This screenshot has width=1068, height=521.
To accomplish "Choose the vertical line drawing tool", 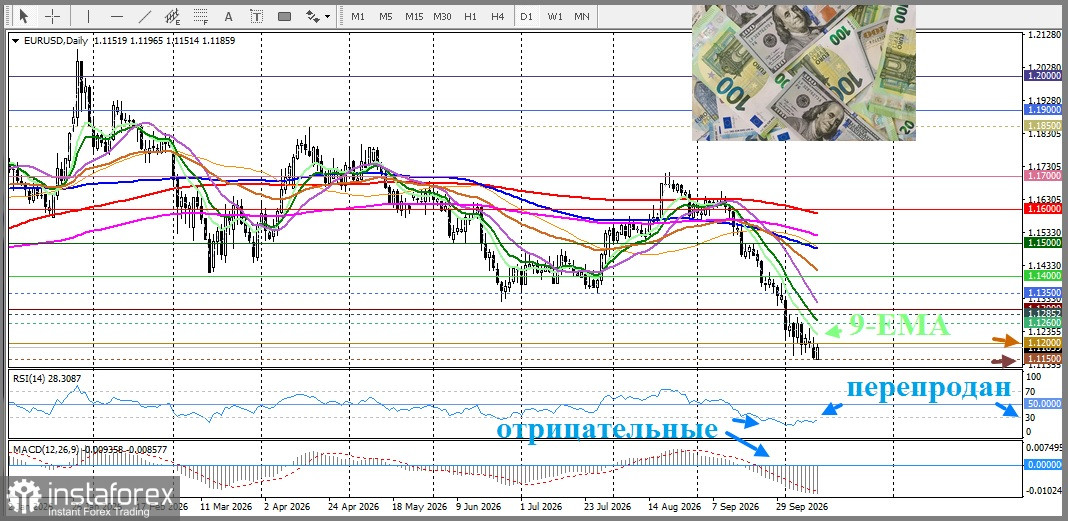I will point(88,16).
